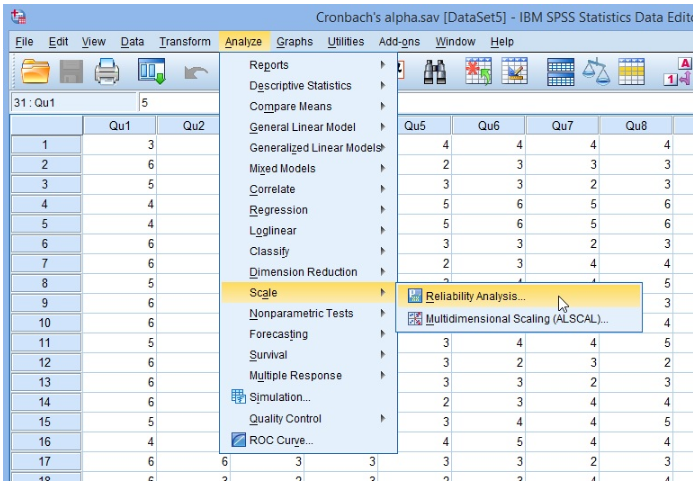Click the Value Labels toolbar icon
Viewport: 693px width, 485px height.
point(678,71)
